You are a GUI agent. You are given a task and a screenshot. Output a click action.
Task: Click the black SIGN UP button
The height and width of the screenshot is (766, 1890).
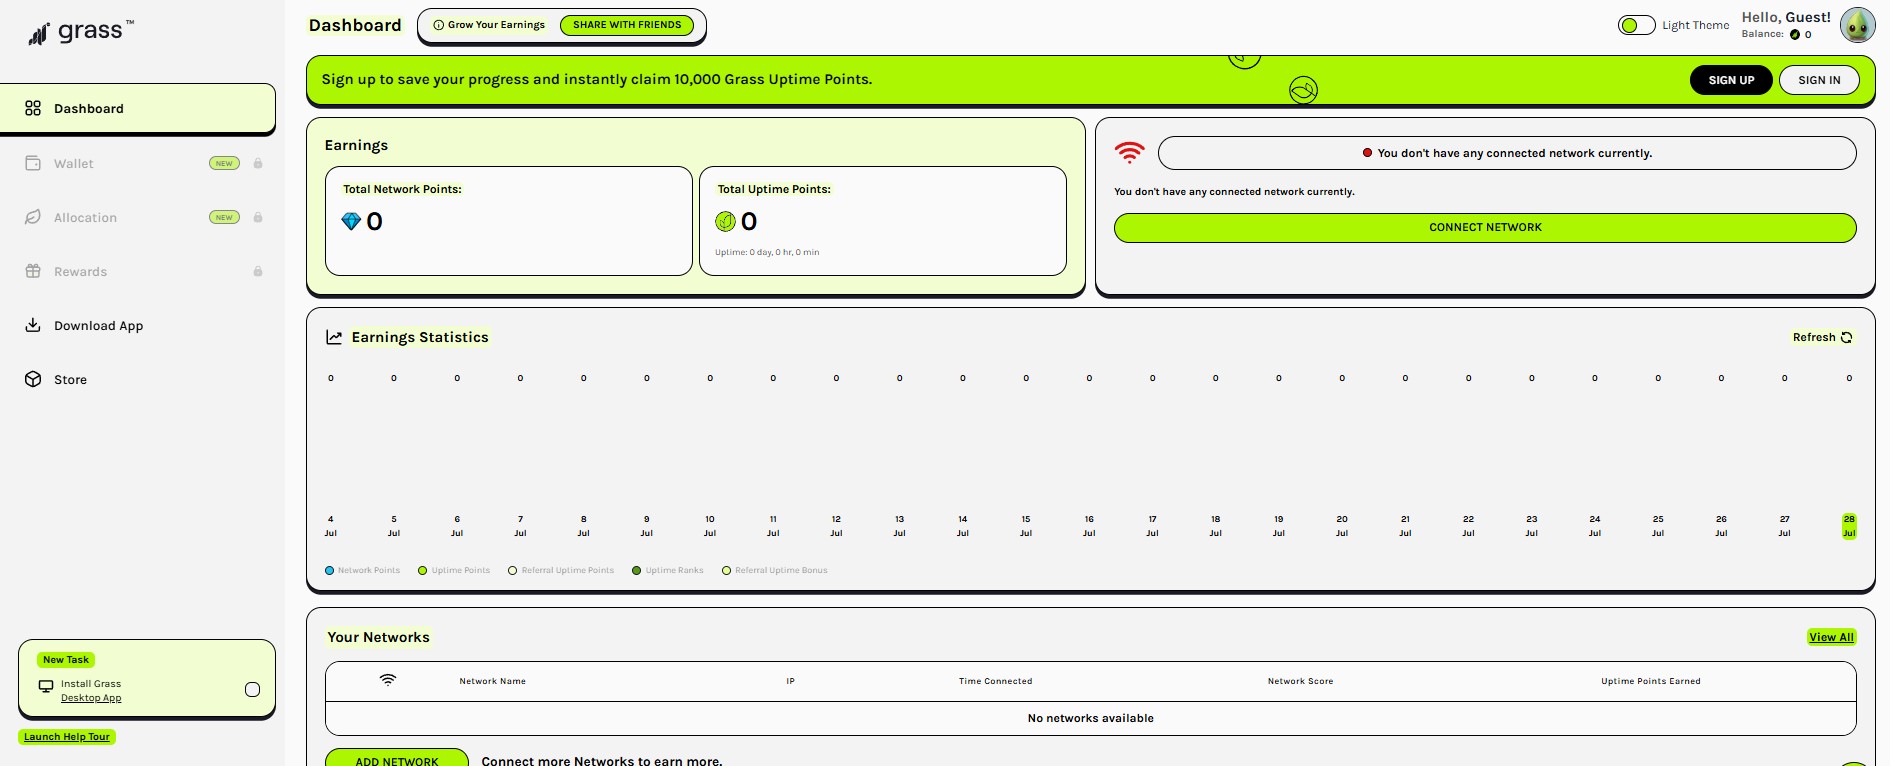1731,80
